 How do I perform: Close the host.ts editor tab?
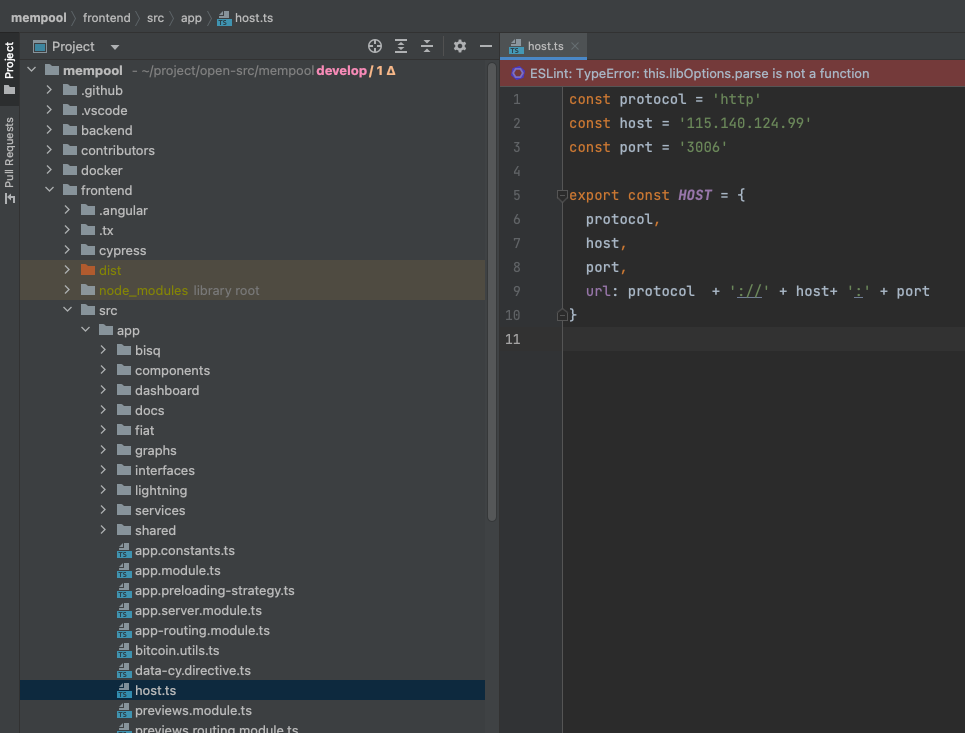[575, 46]
